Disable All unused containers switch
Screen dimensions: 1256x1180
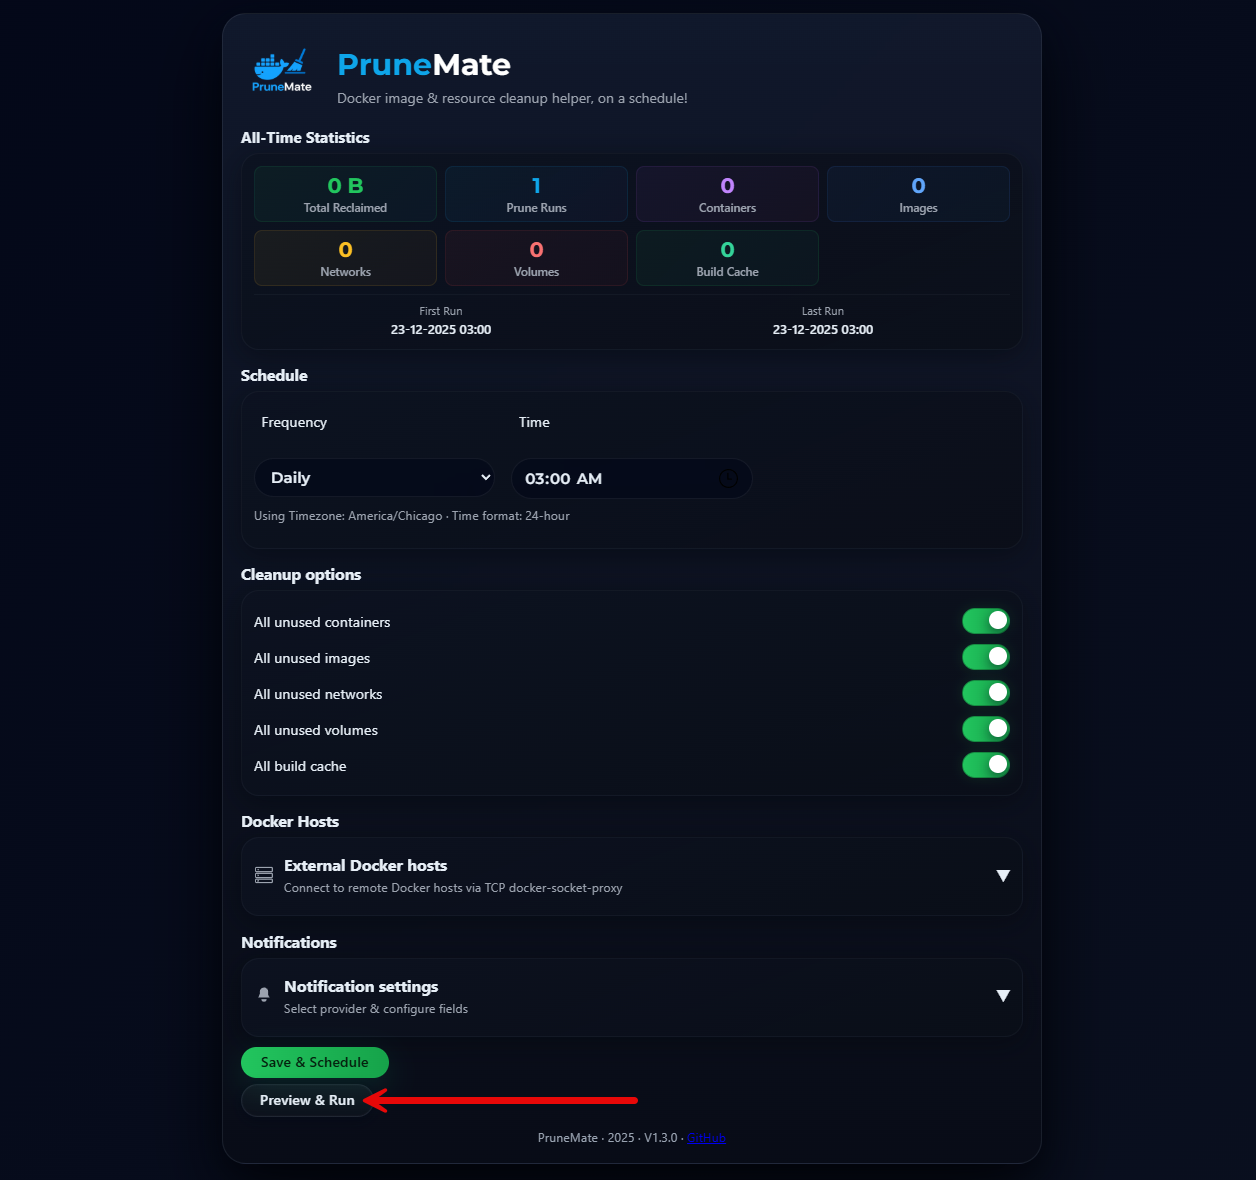tap(986, 621)
